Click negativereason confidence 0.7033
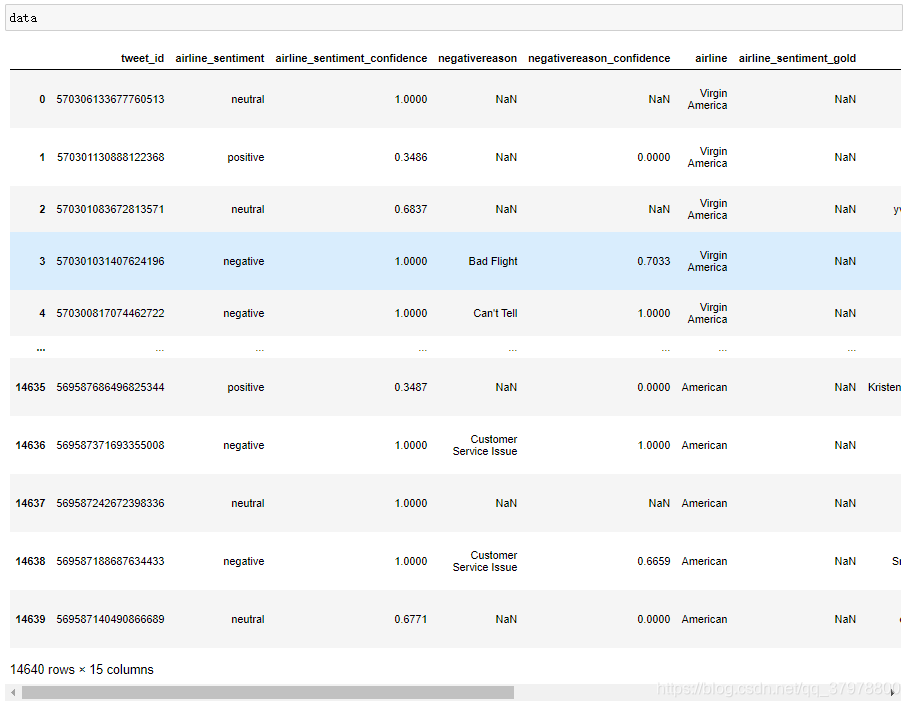Image resolution: width=910 pixels, height=707 pixels. pos(653,261)
